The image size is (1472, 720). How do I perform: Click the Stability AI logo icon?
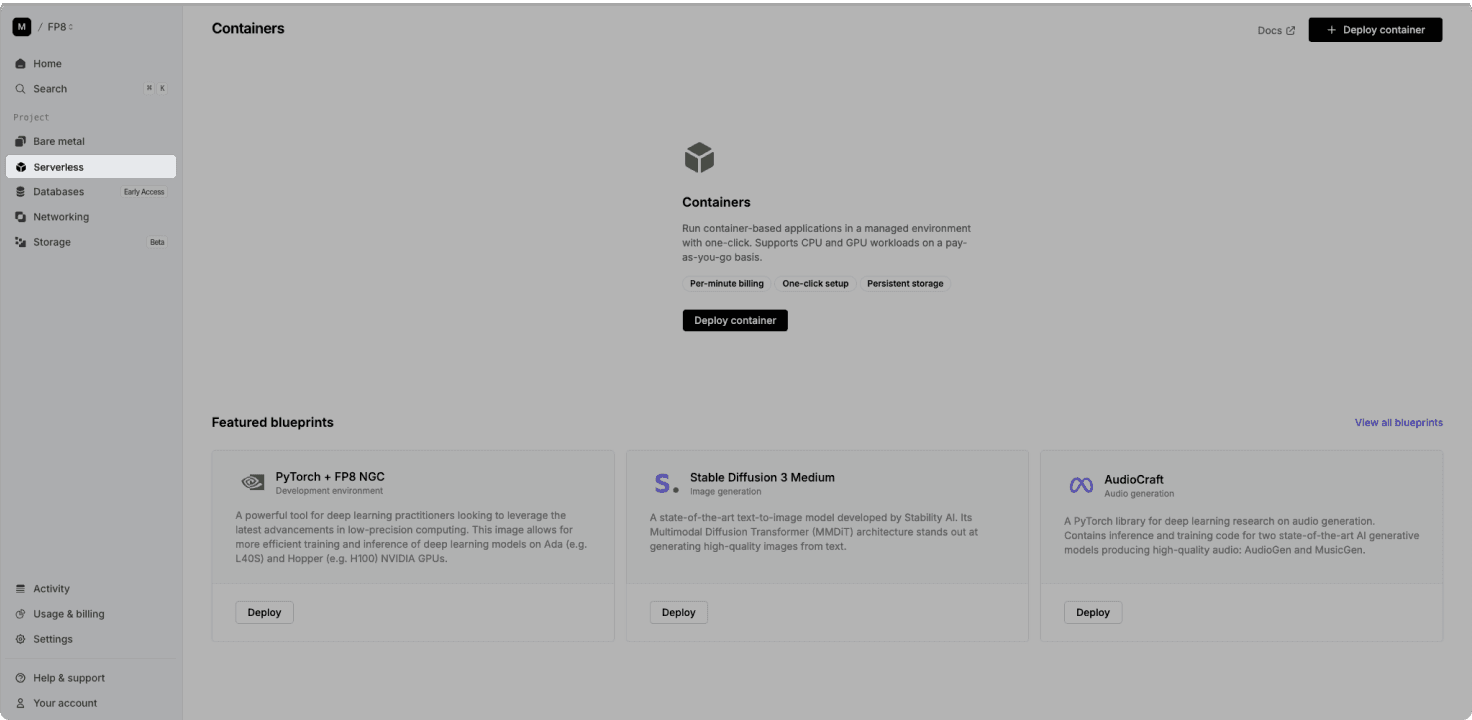click(665, 483)
